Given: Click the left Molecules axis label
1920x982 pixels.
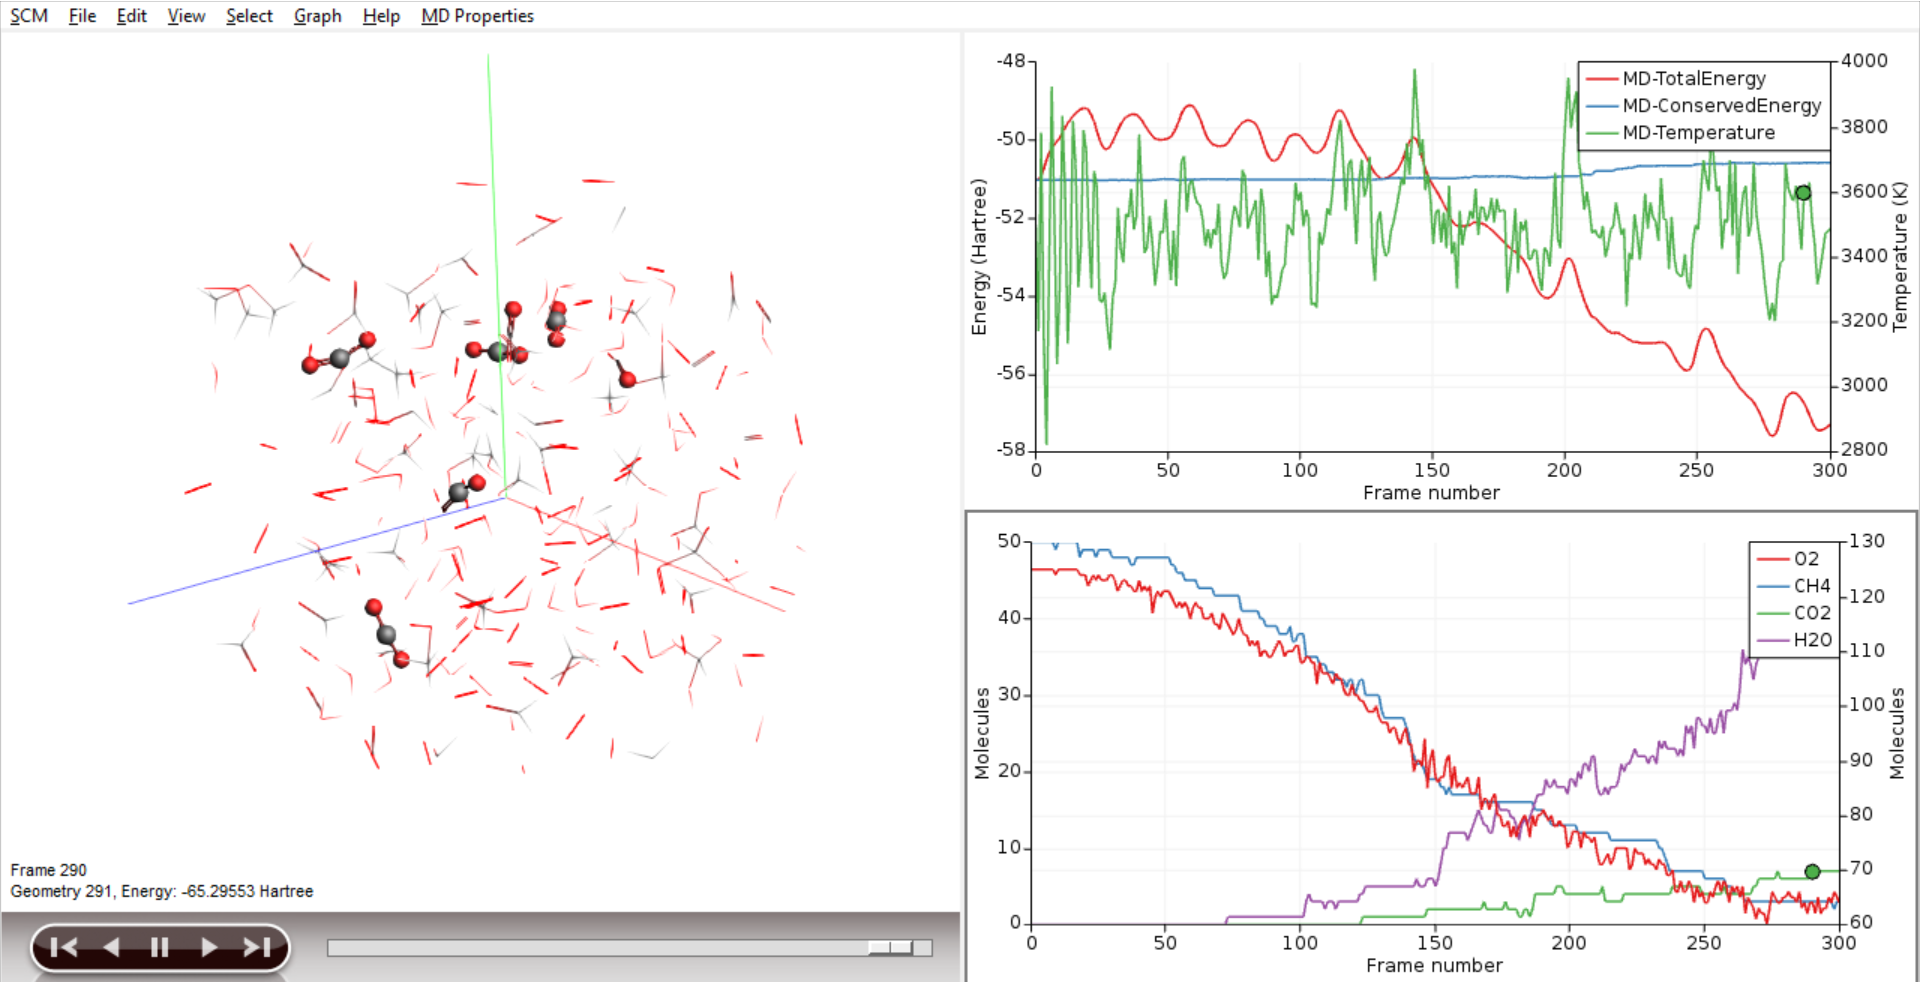Looking at the screenshot, I should (982, 733).
